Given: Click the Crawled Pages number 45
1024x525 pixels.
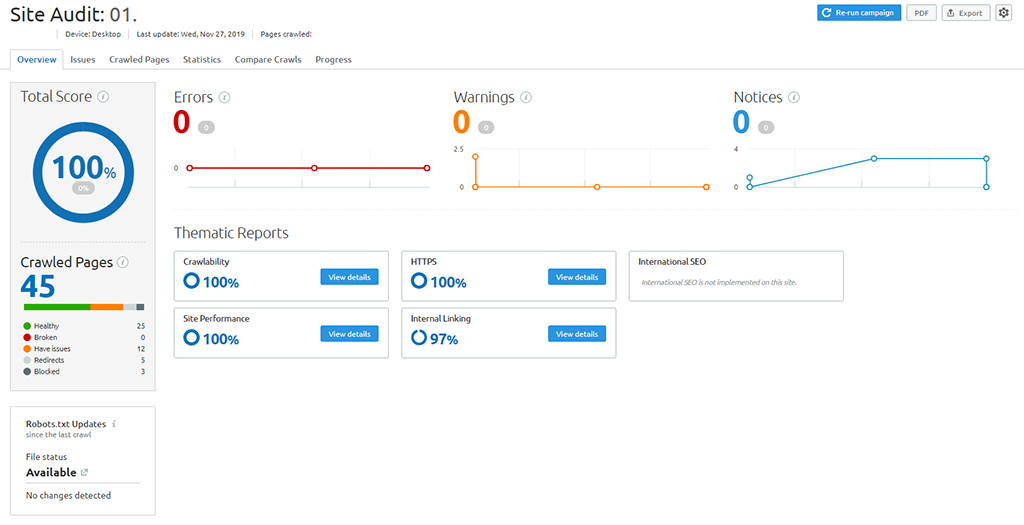Looking at the screenshot, I should [38, 287].
